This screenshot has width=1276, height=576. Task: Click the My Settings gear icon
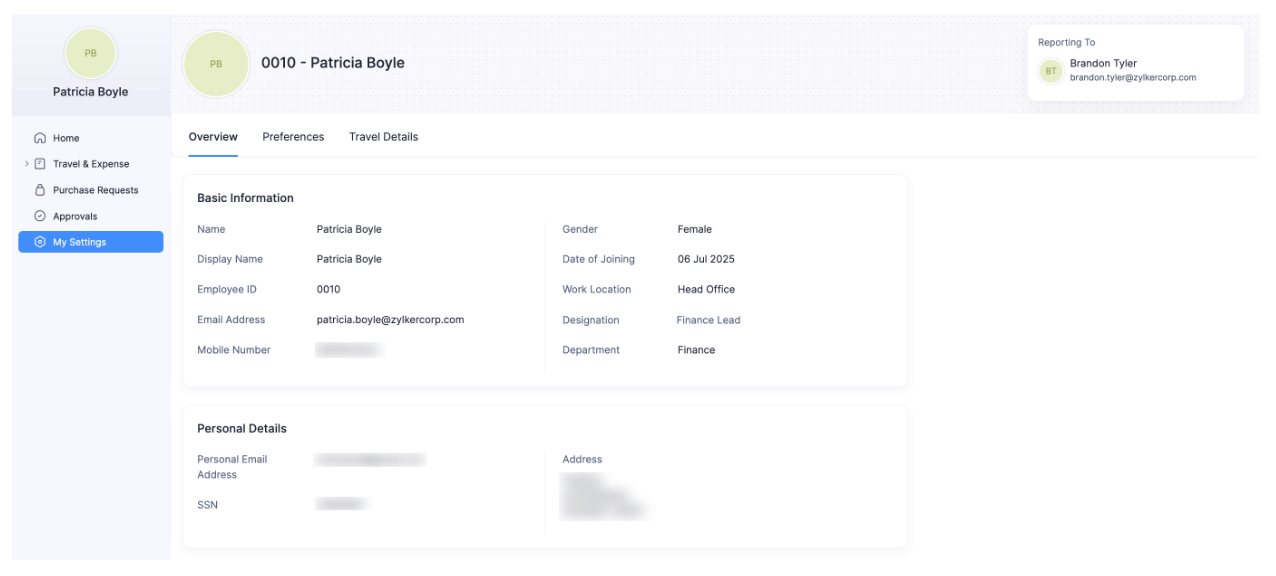40,242
